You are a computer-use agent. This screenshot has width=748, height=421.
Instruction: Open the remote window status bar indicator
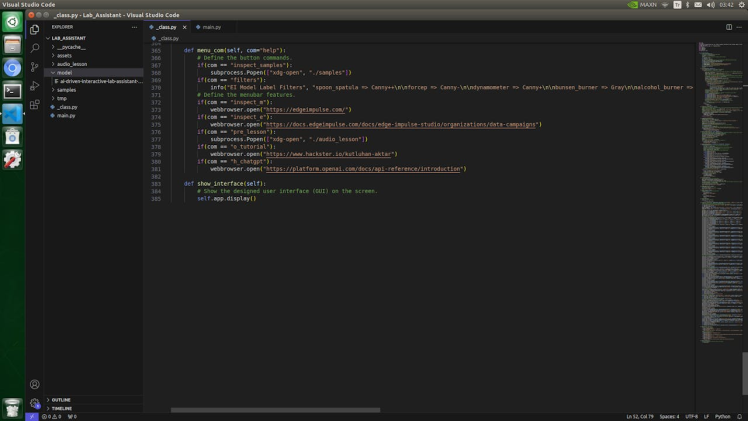(31, 416)
